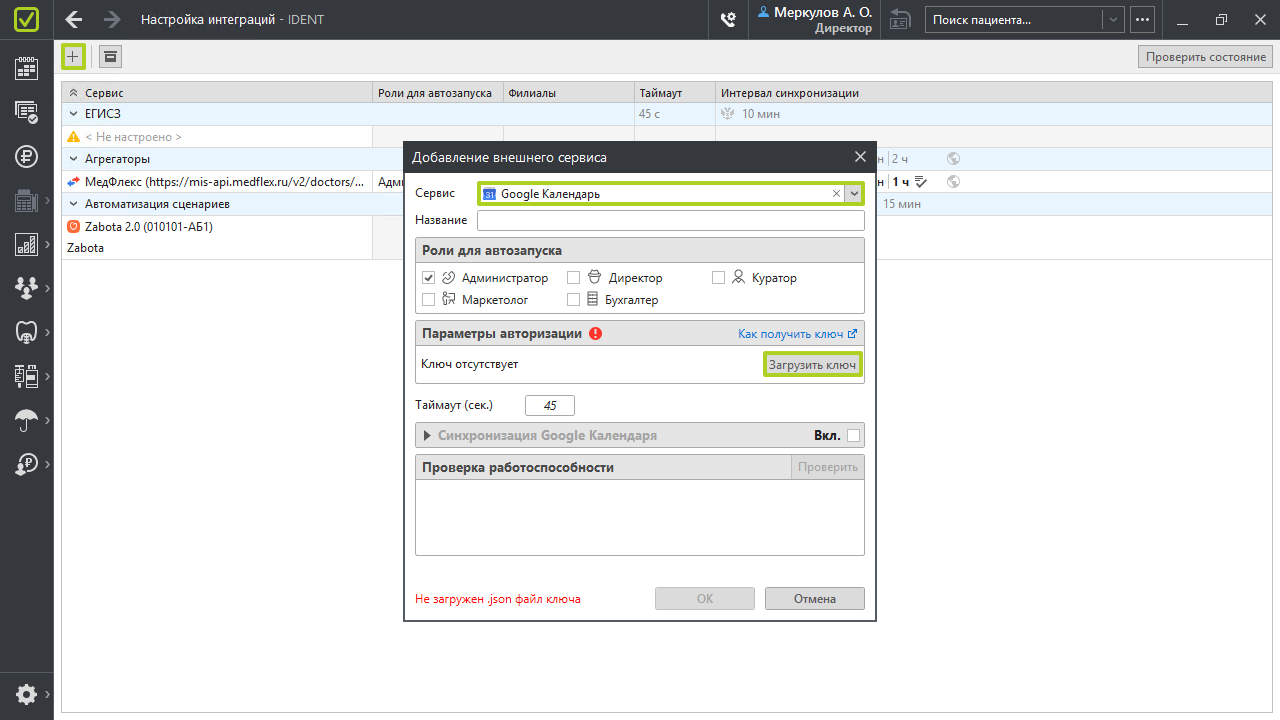Open the cash register sidebar icon
1280x720 pixels.
[25, 201]
